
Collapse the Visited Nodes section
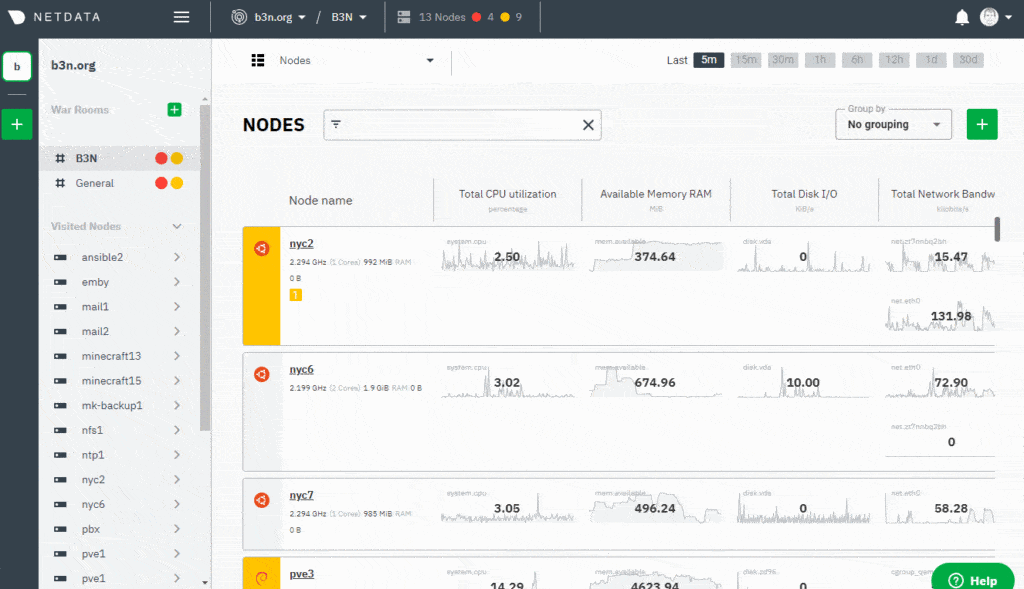point(177,226)
